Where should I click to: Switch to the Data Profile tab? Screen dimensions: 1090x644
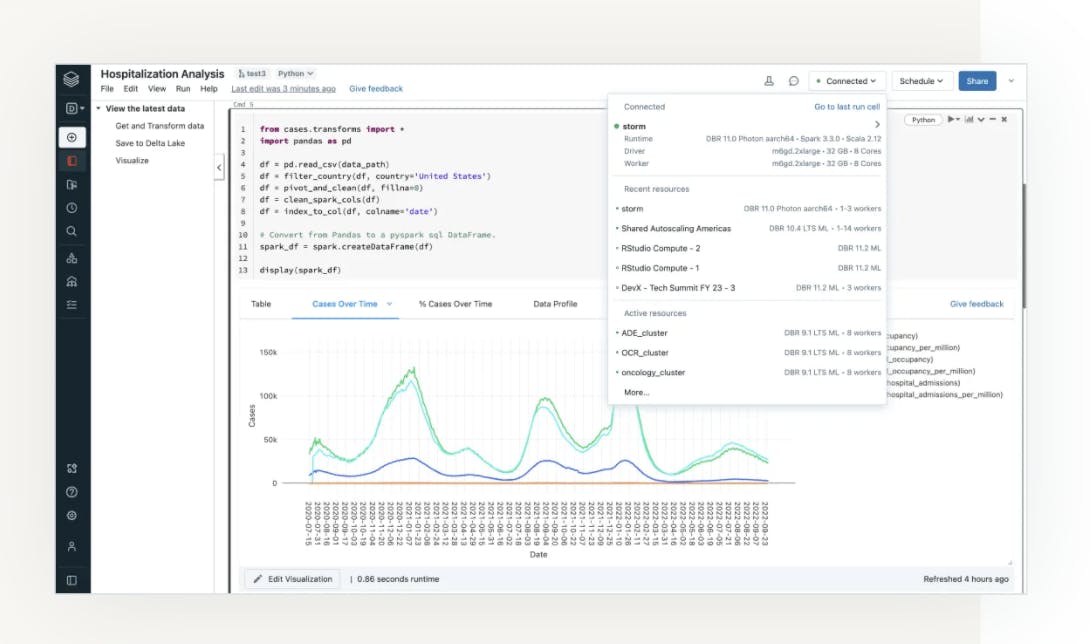(555, 304)
